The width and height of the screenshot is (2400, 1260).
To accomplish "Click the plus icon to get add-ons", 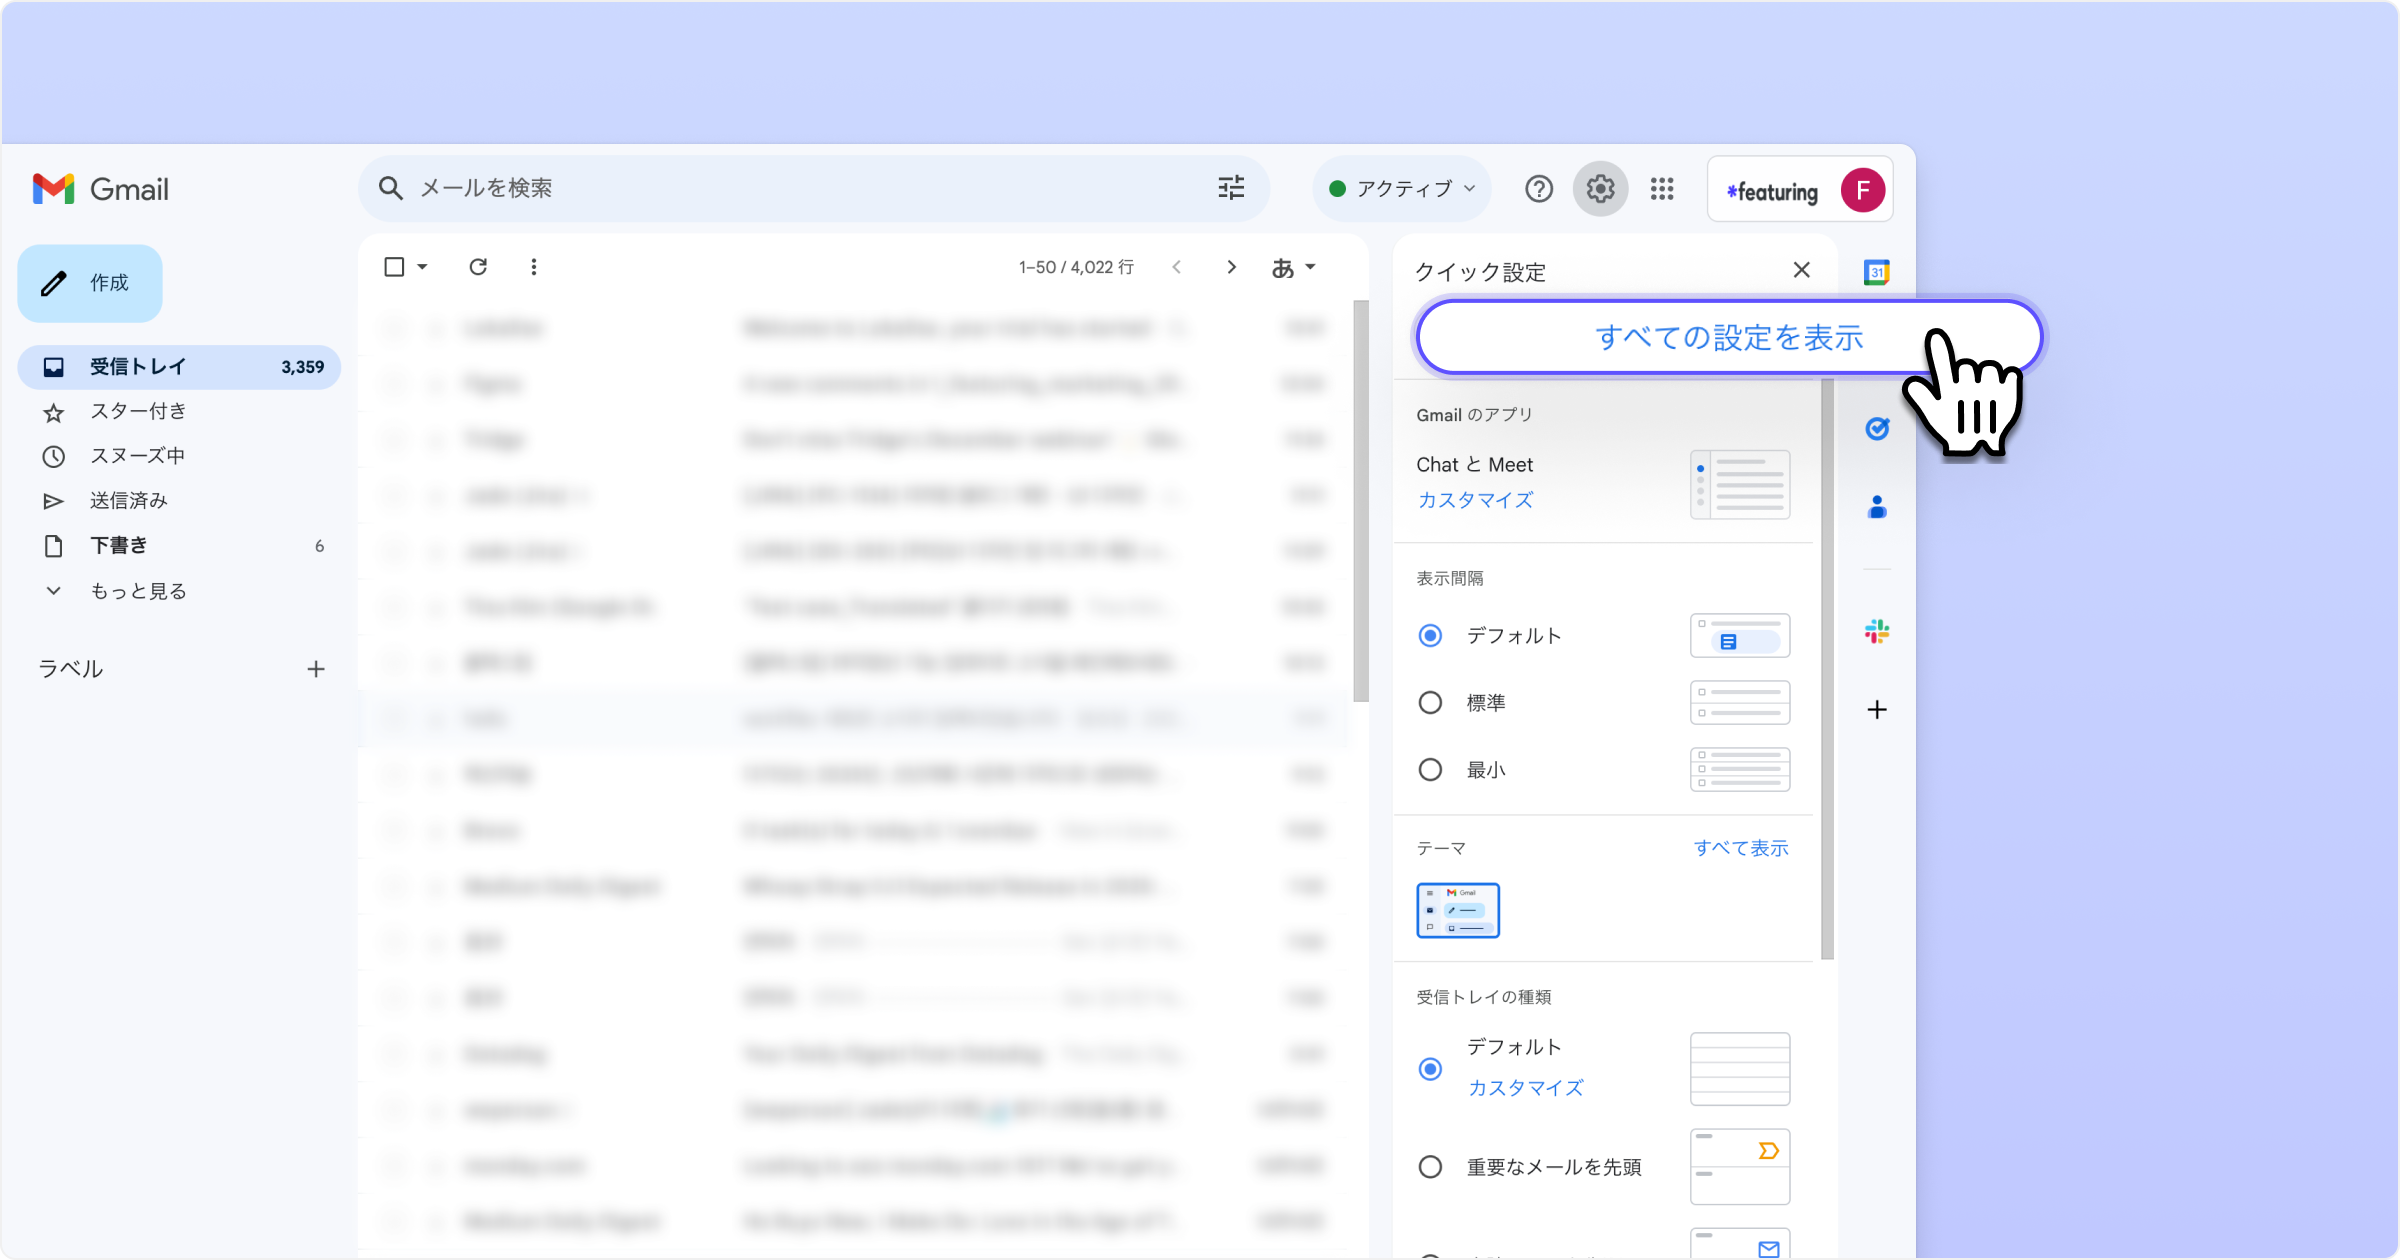I will tap(1877, 710).
